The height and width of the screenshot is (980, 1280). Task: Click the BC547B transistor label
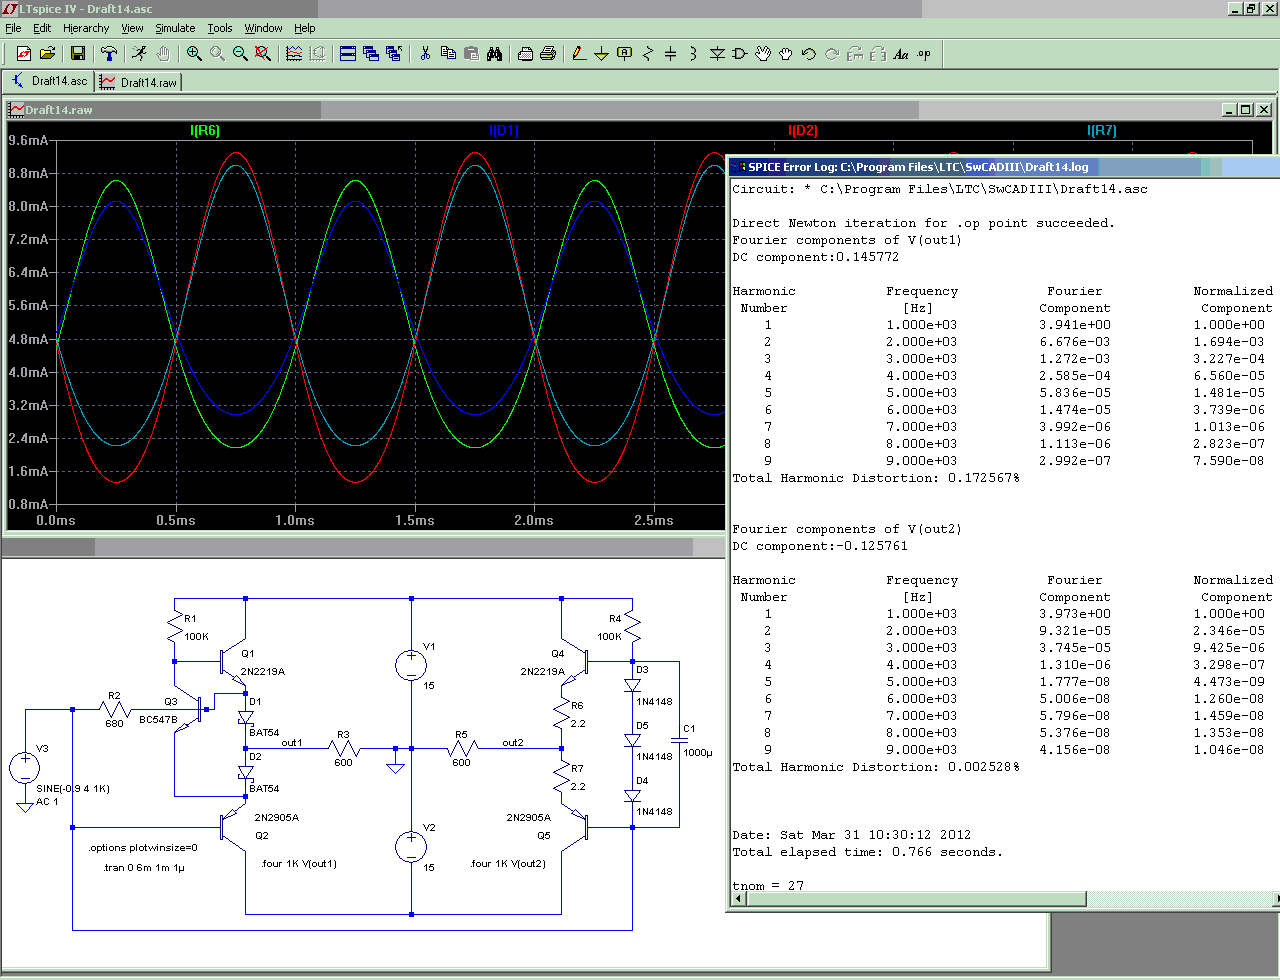click(x=158, y=720)
